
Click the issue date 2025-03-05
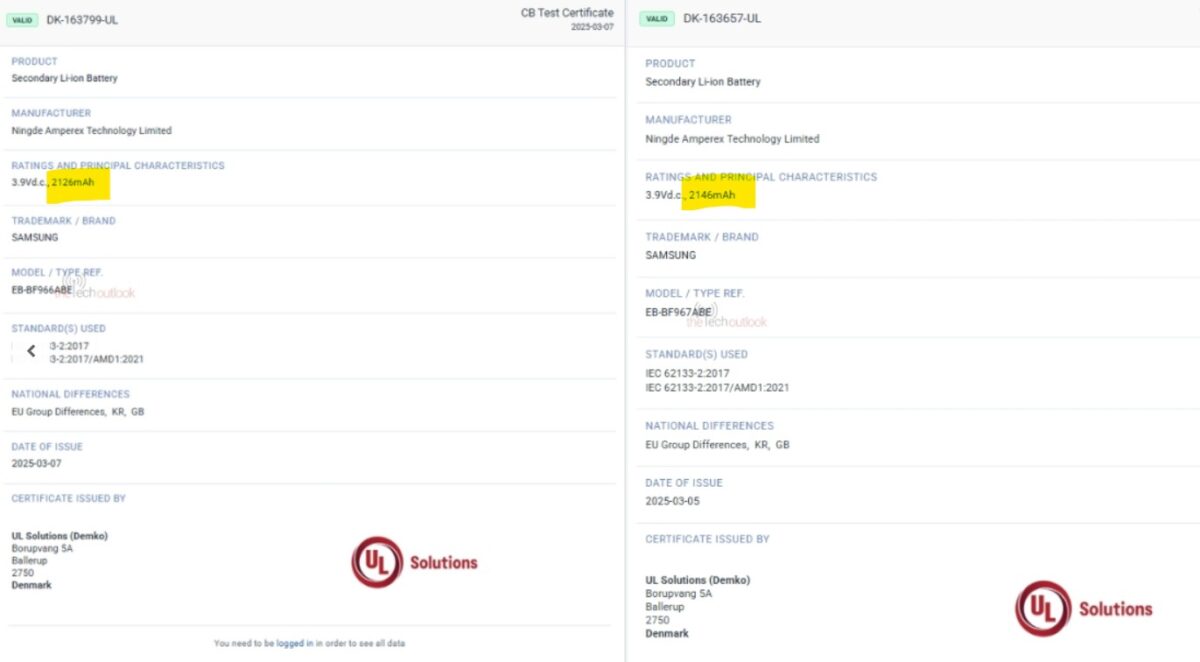pos(672,501)
